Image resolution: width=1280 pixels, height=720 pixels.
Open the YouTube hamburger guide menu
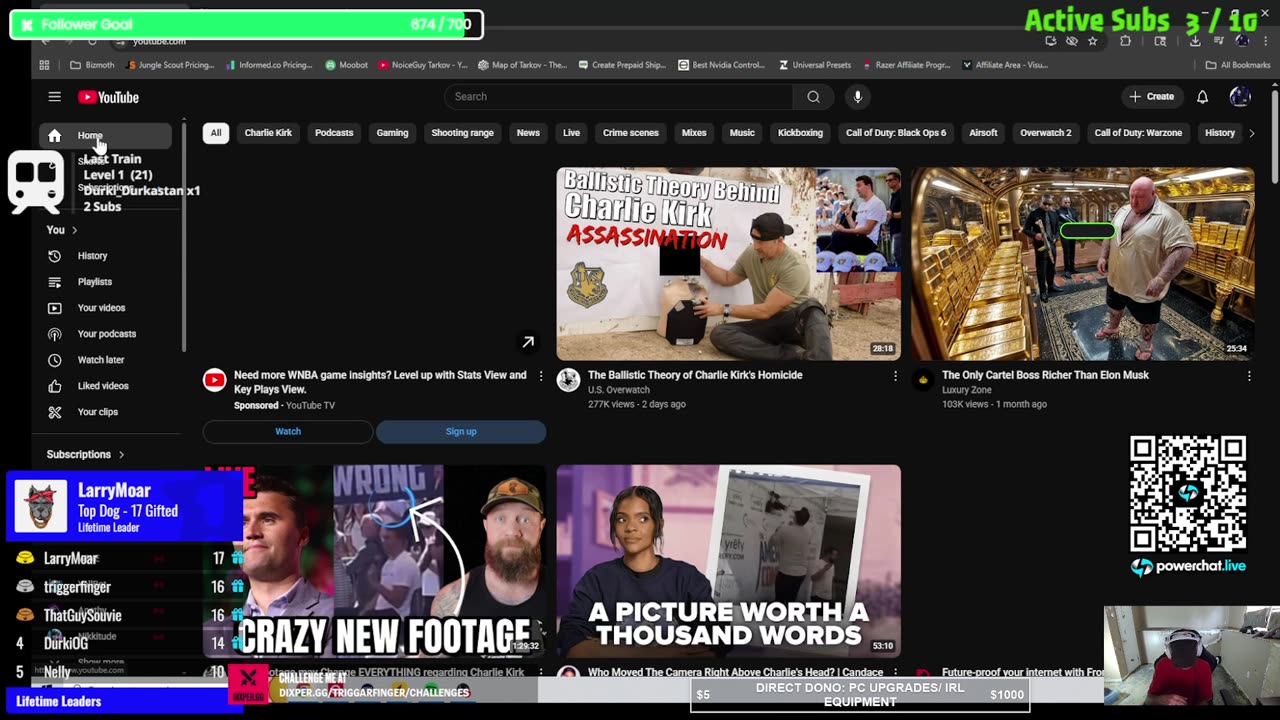pyautogui.click(x=55, y=97)
